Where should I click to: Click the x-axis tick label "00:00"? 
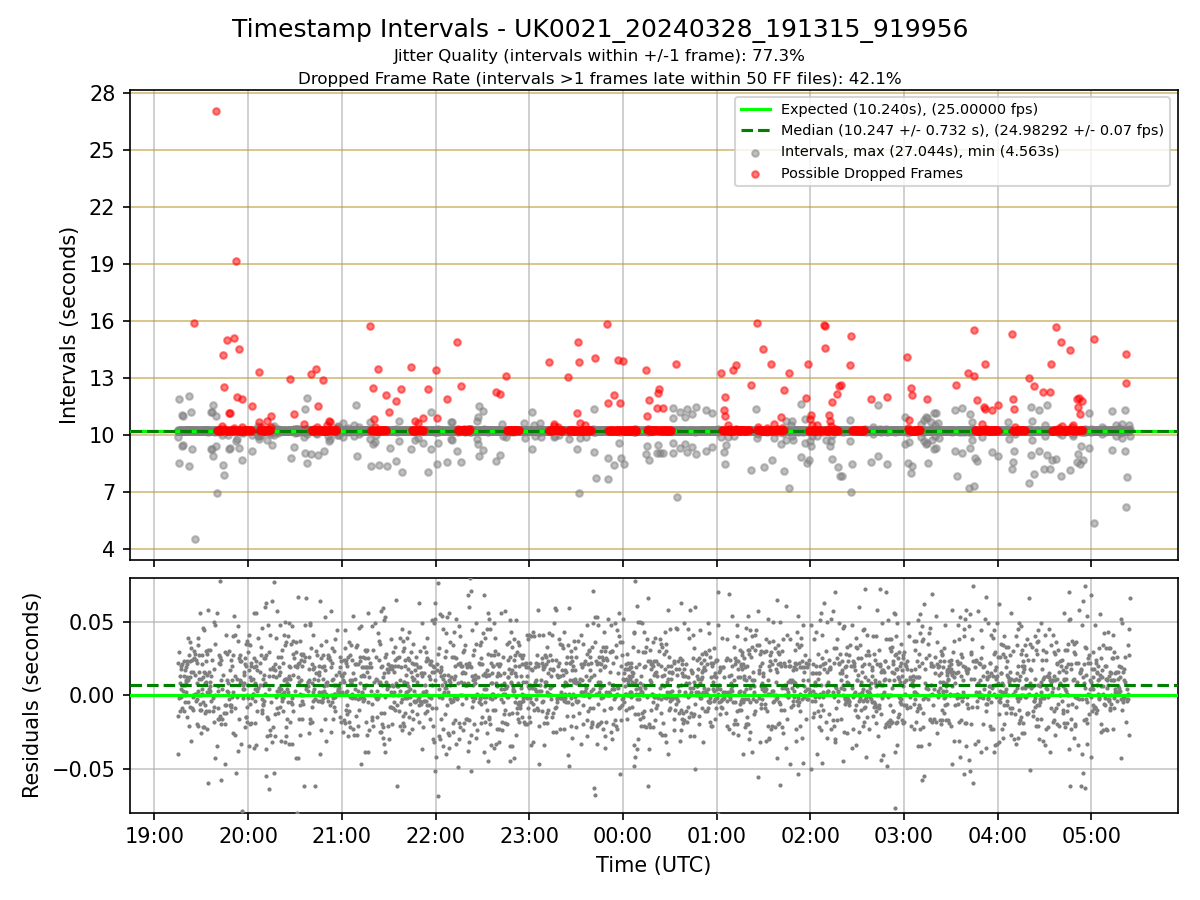click(623, 835)
